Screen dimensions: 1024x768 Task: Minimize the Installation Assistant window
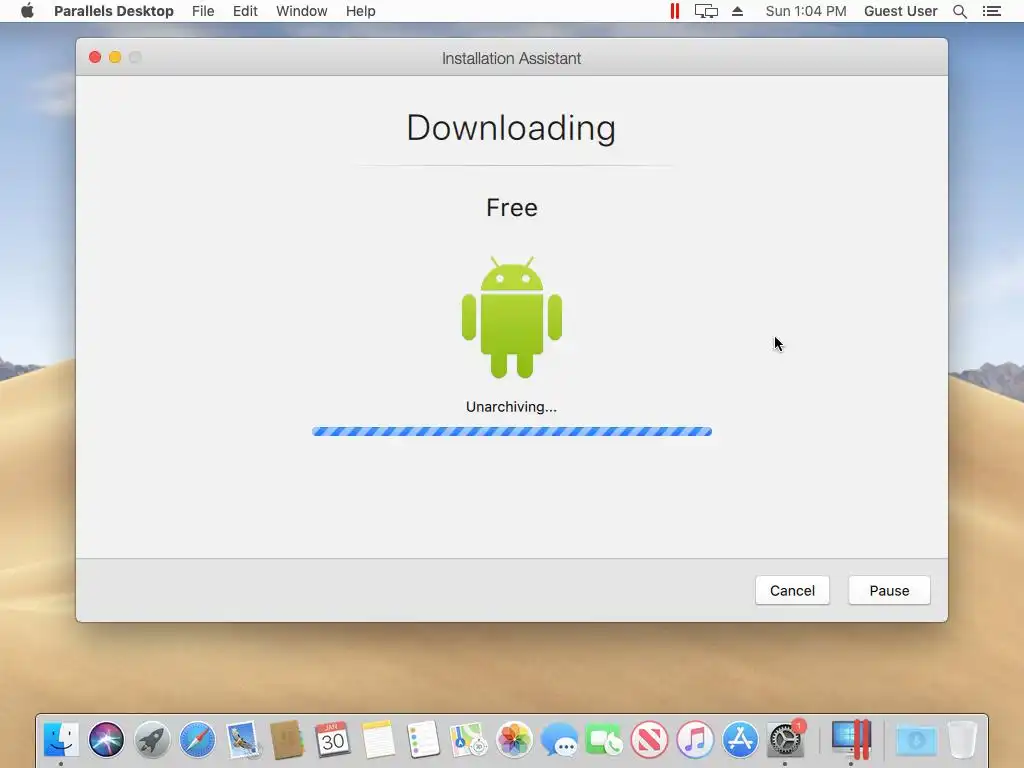pos(115,57)
